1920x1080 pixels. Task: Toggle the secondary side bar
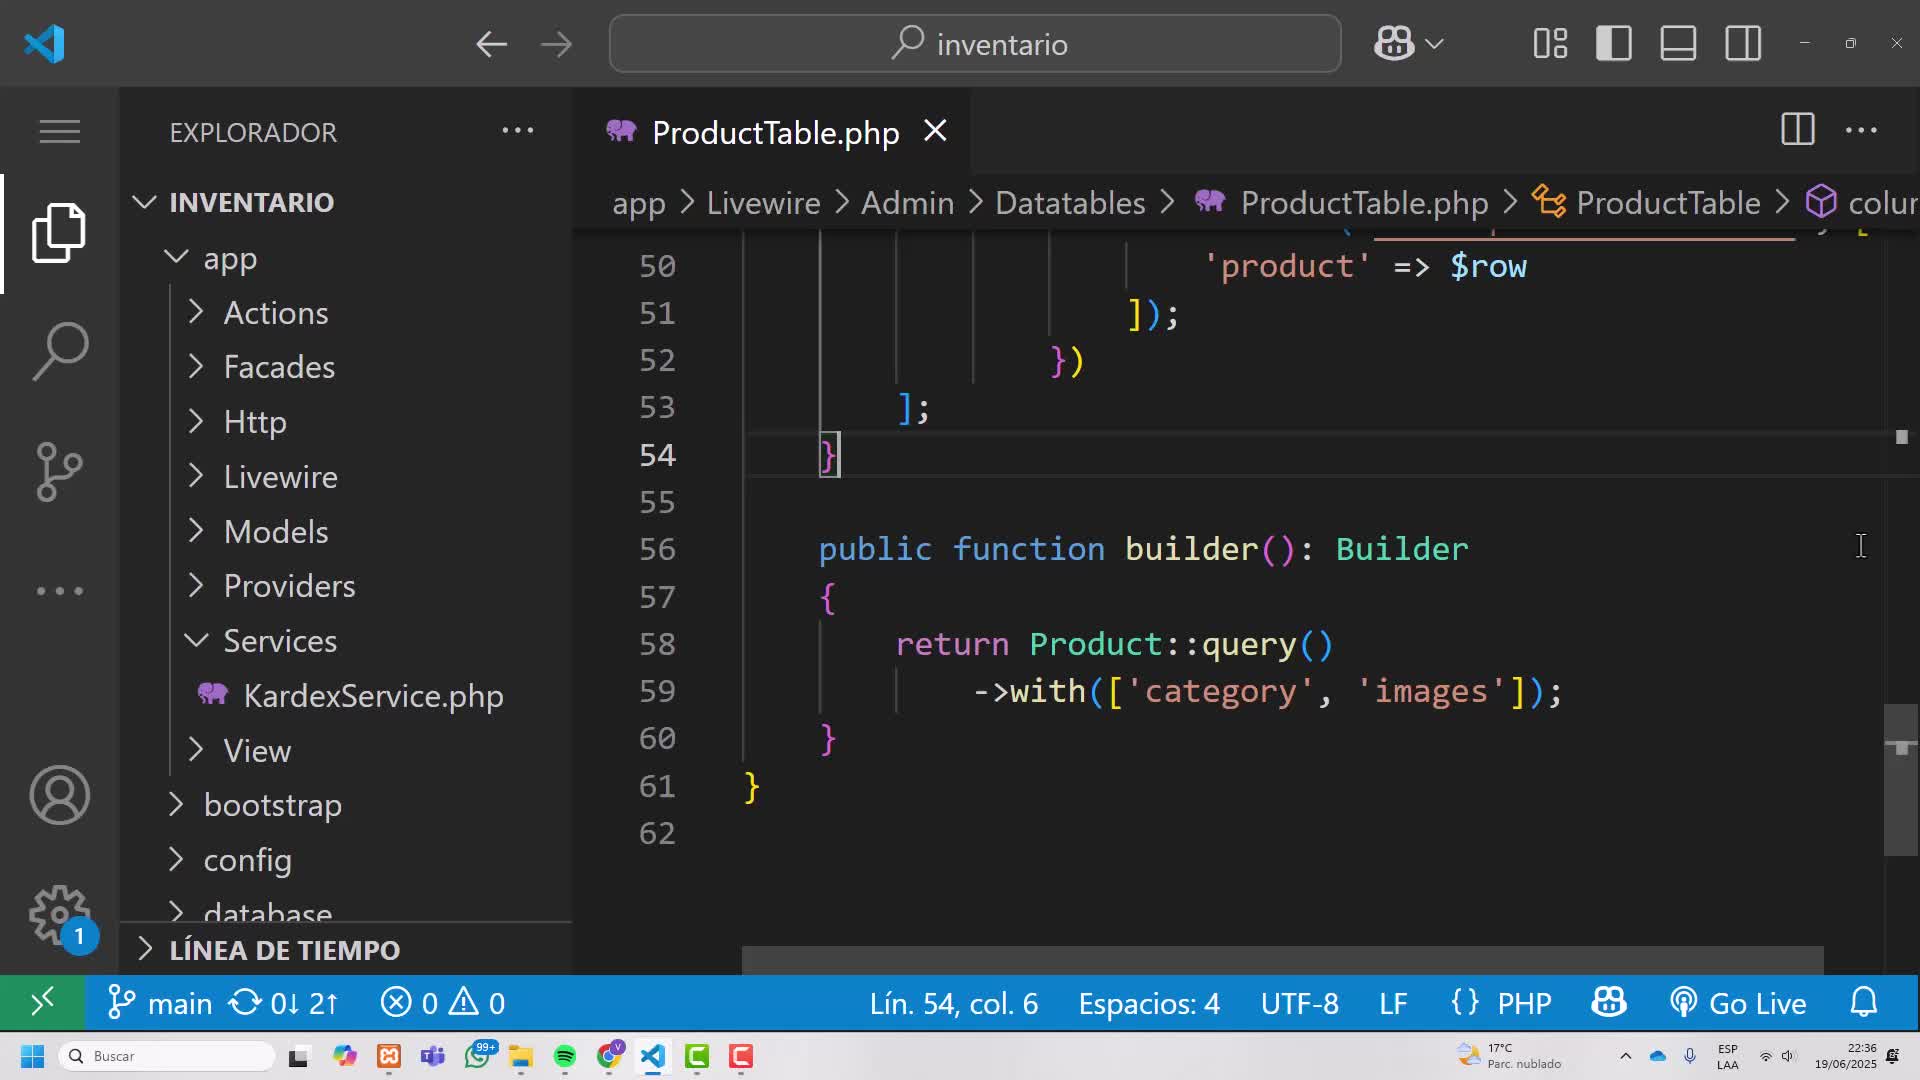[1743, 44]
